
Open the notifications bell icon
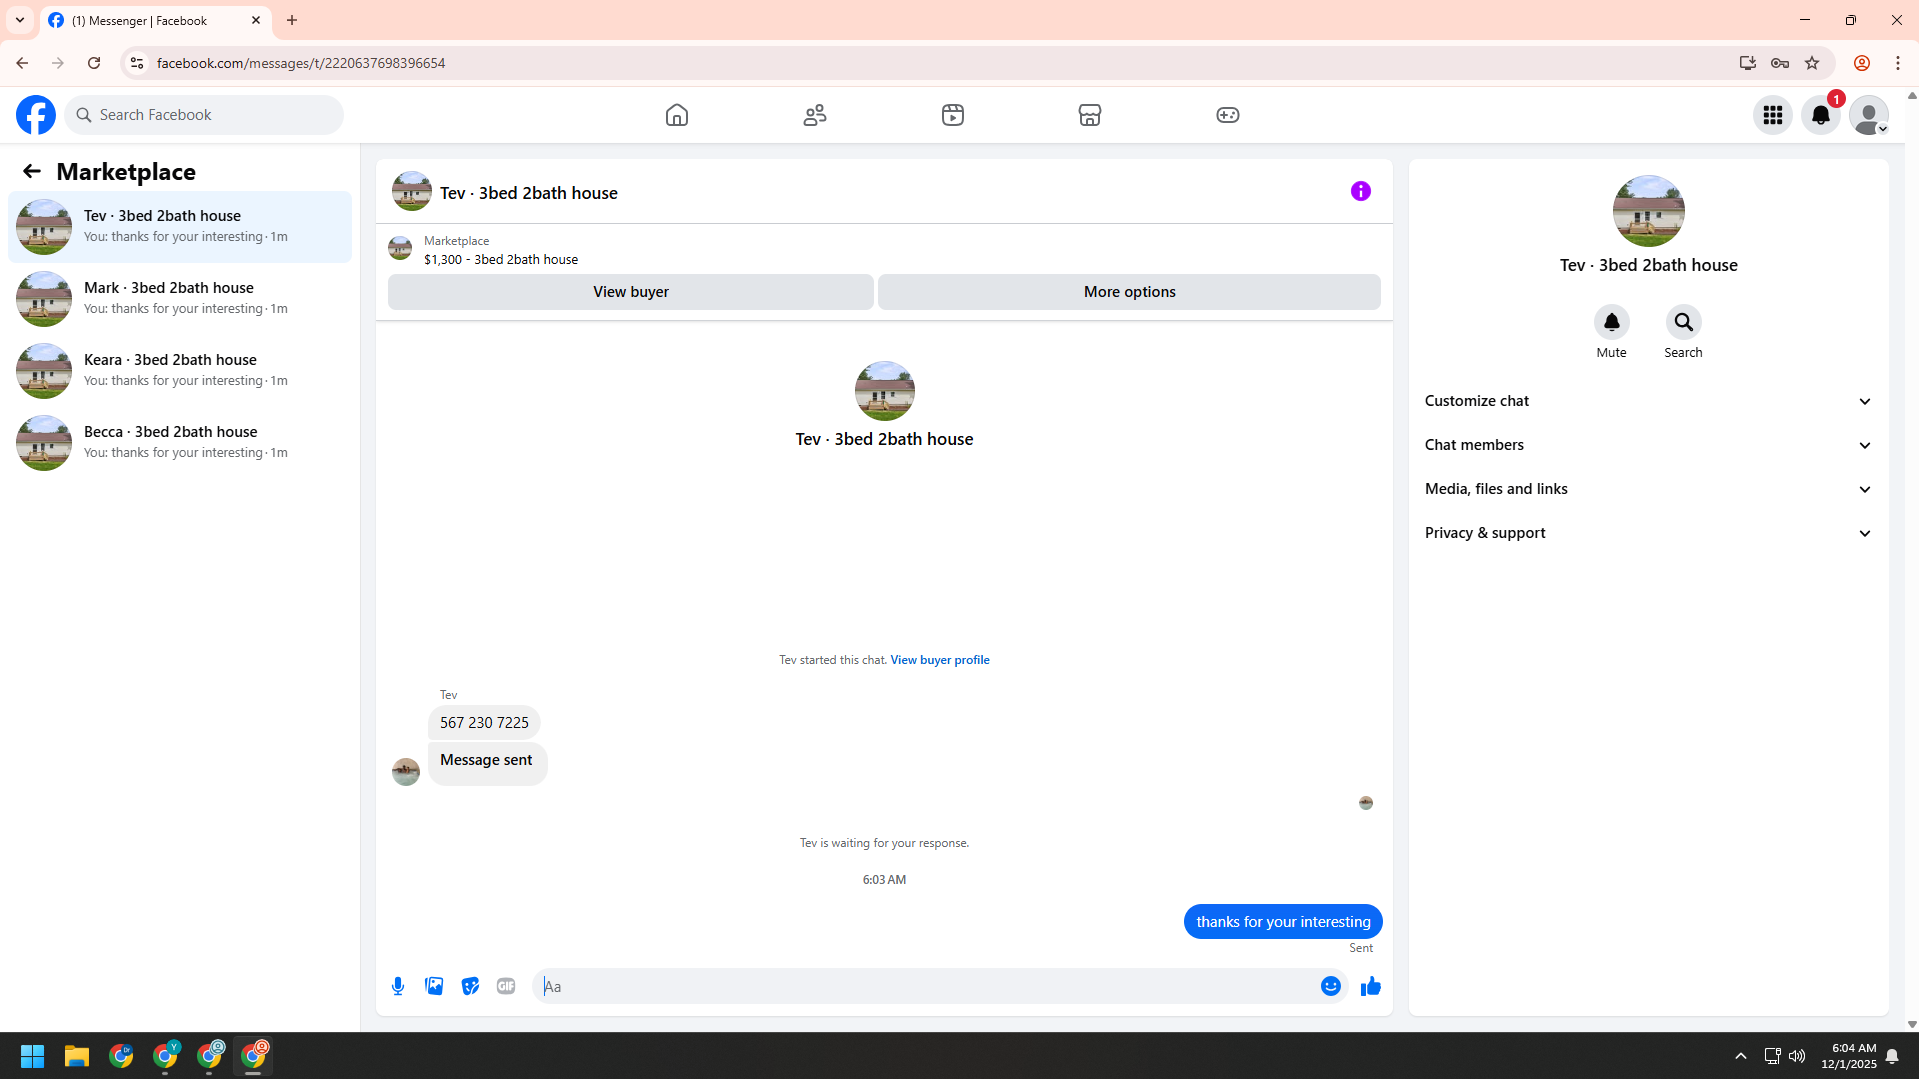(x=1821, y=115)
